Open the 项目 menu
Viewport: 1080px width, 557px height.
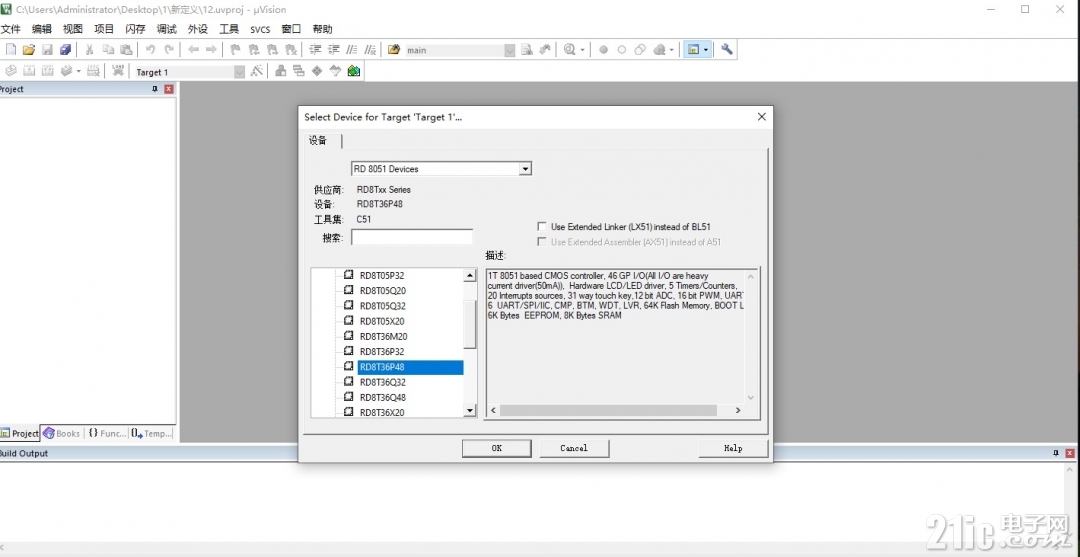pos(104,29)
